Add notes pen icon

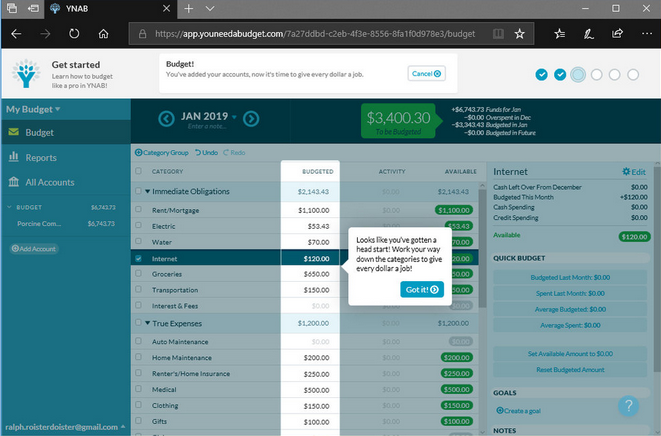coord(589,34)
